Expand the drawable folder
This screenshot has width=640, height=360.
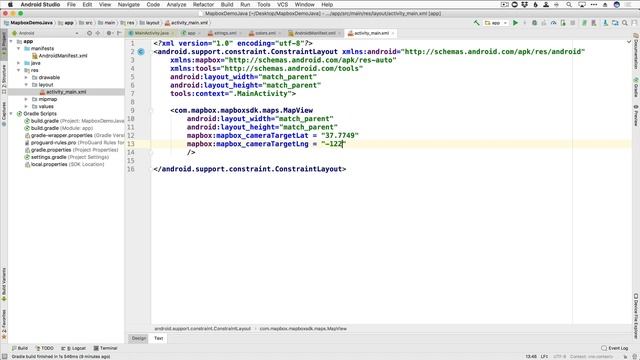(x=26, y=78)
